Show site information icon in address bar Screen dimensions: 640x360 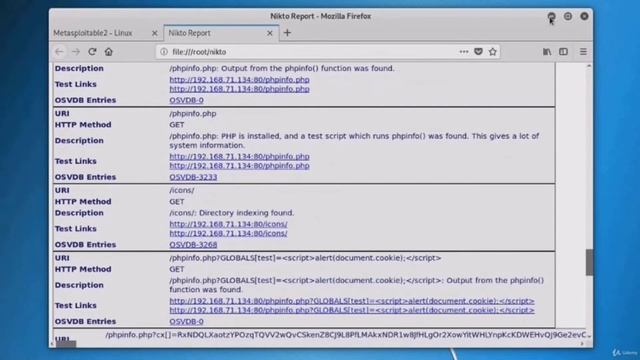164,52
